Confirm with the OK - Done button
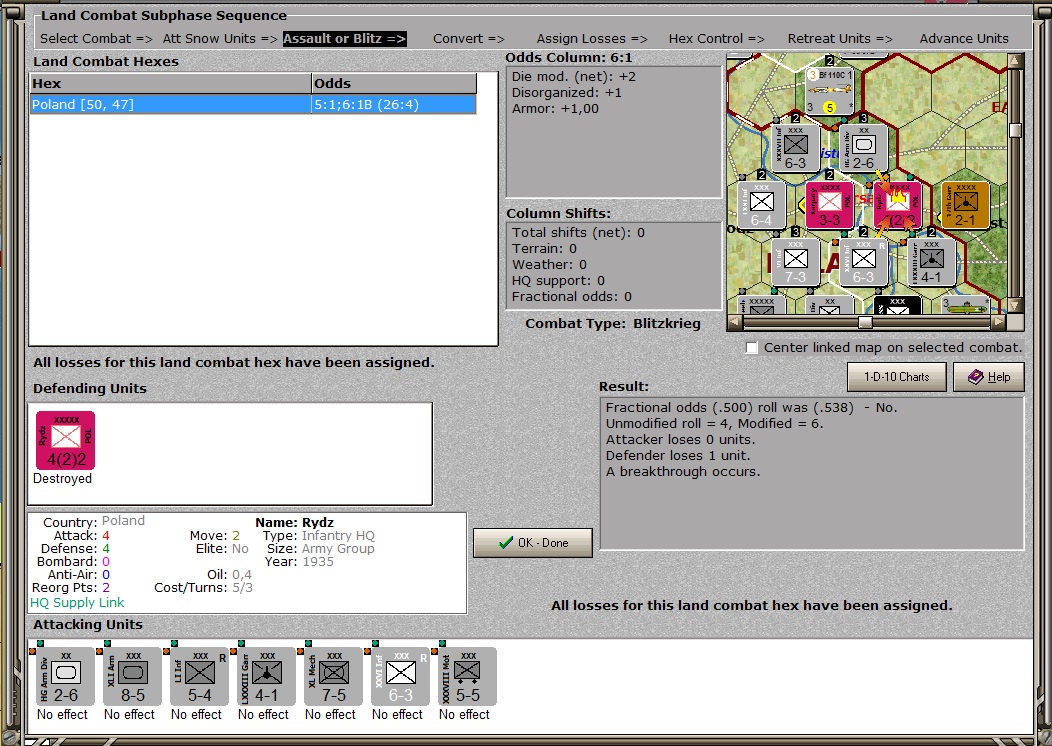Screen dimensions: 1052x746 533,543
